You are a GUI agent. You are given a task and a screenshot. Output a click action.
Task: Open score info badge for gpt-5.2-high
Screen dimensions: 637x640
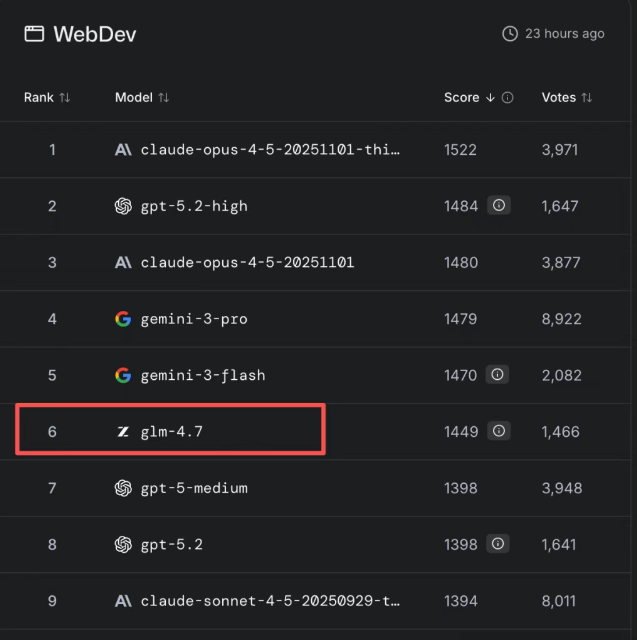(499, 205)
